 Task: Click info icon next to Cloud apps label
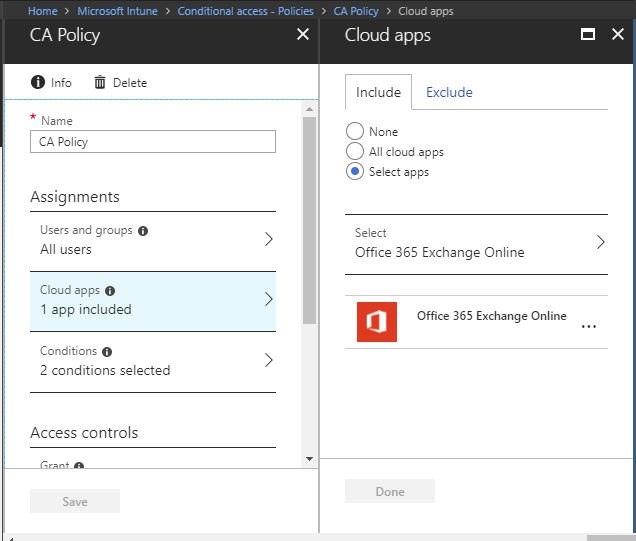(x=110, y=291)
